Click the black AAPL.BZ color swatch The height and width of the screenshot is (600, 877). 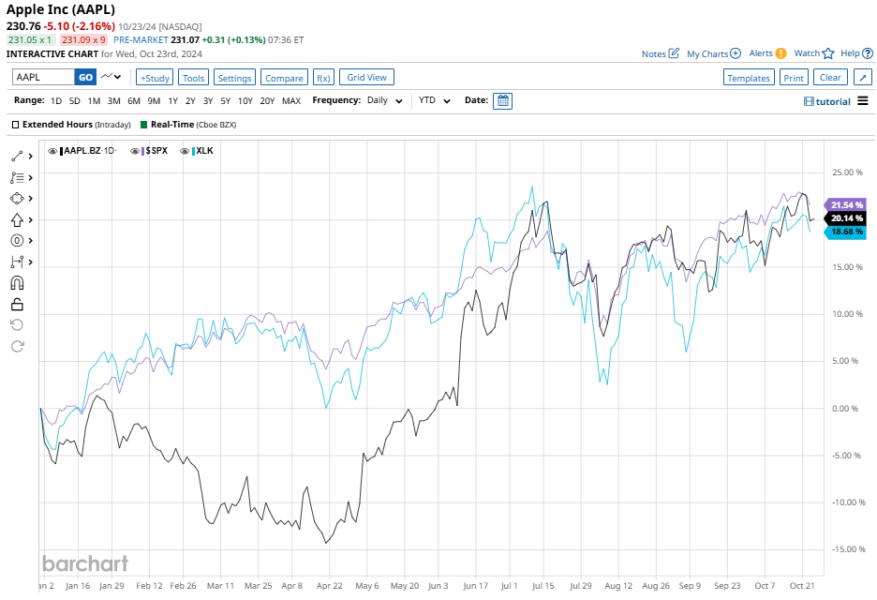click(61, 151)
